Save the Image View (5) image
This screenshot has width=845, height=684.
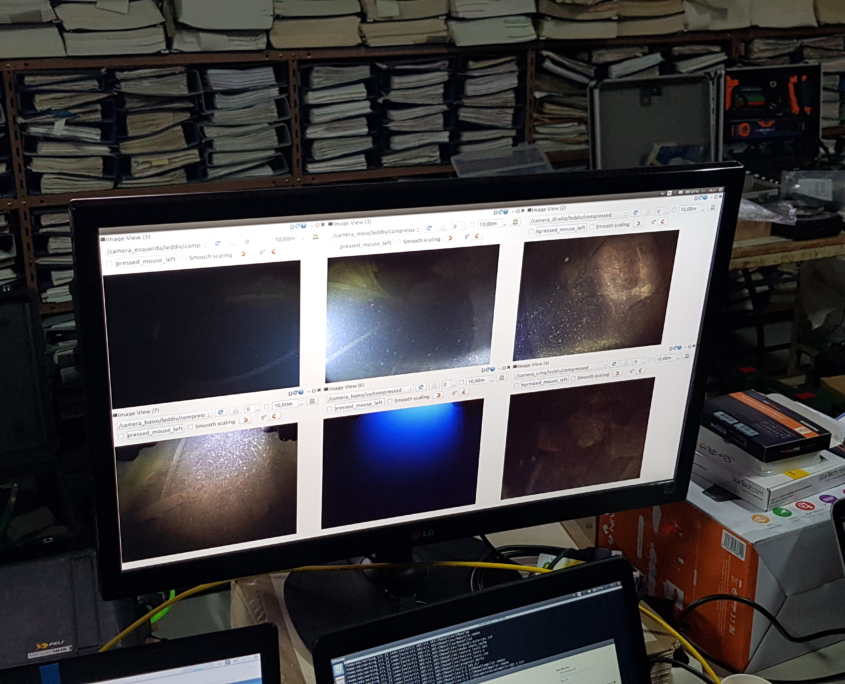[x=314, y=236]
